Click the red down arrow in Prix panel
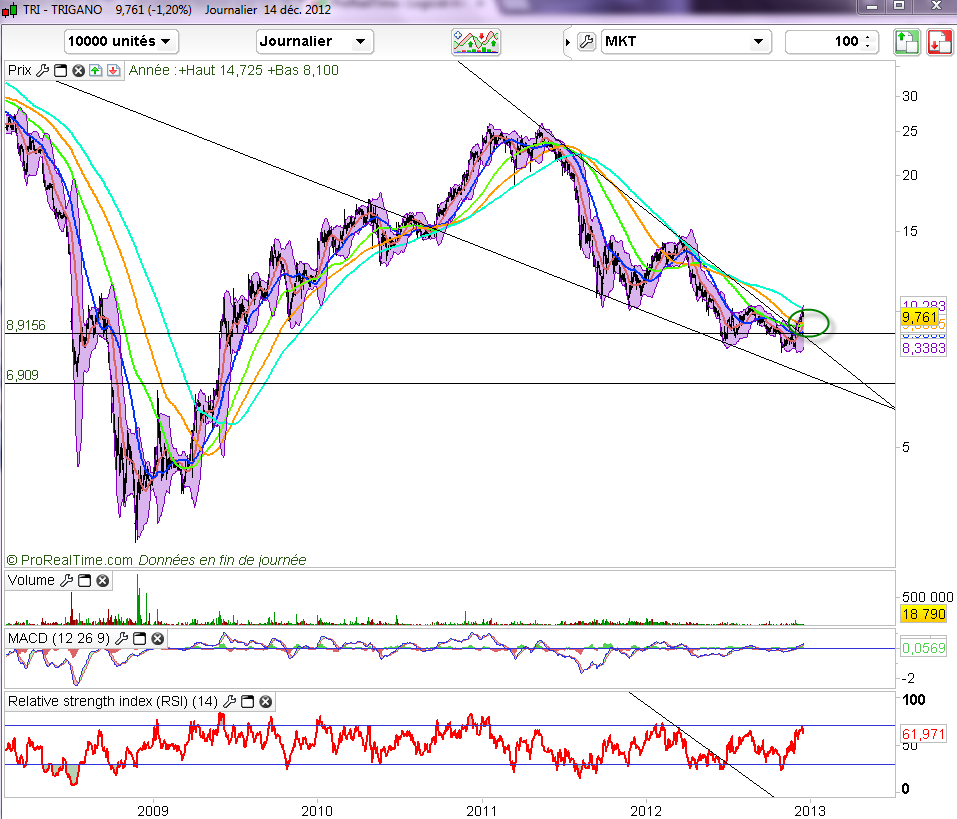This screenshot has width=957, height=819. tap(112, 70)
